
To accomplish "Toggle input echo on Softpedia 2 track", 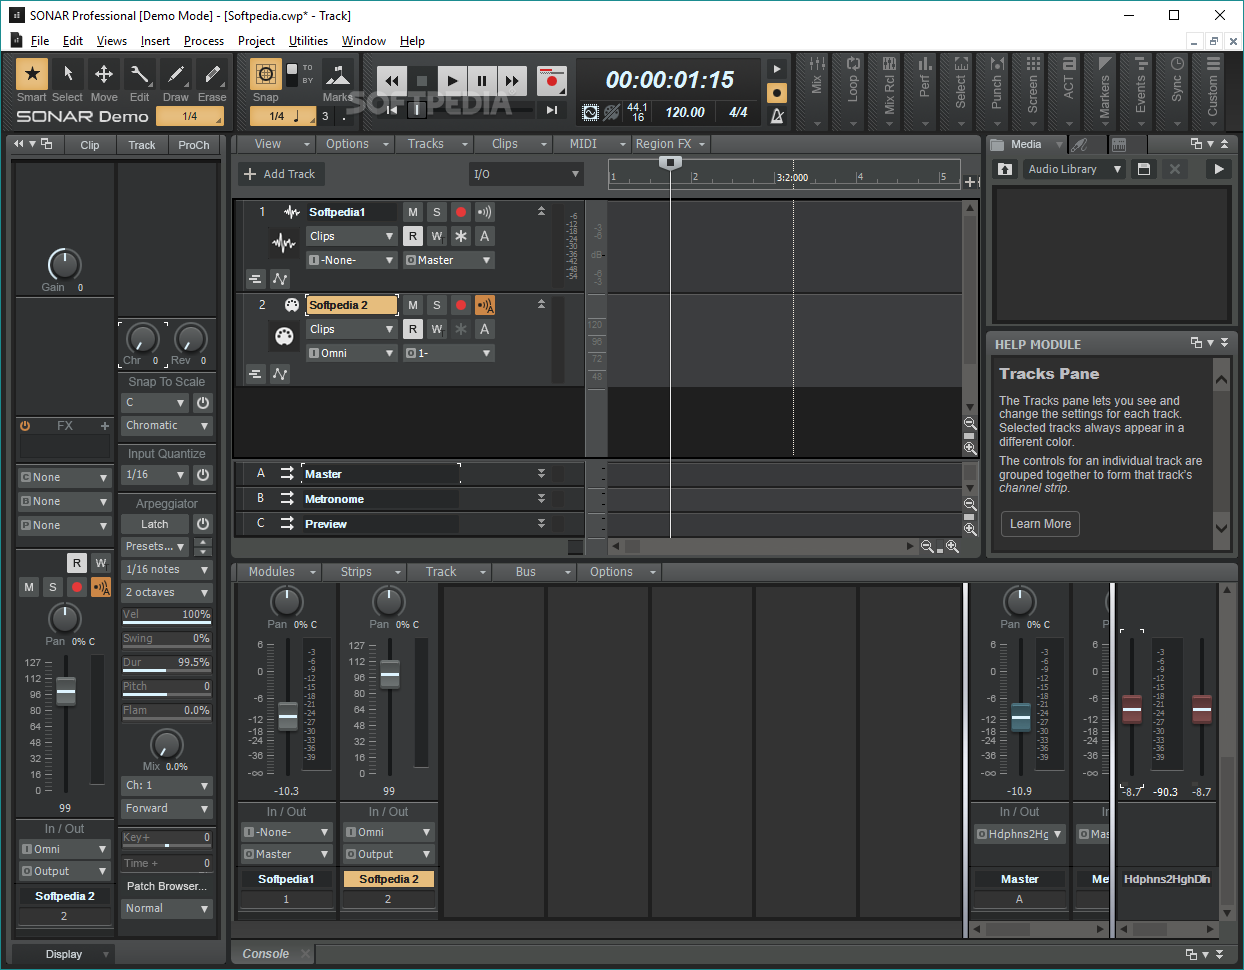I will coord(485,305).
